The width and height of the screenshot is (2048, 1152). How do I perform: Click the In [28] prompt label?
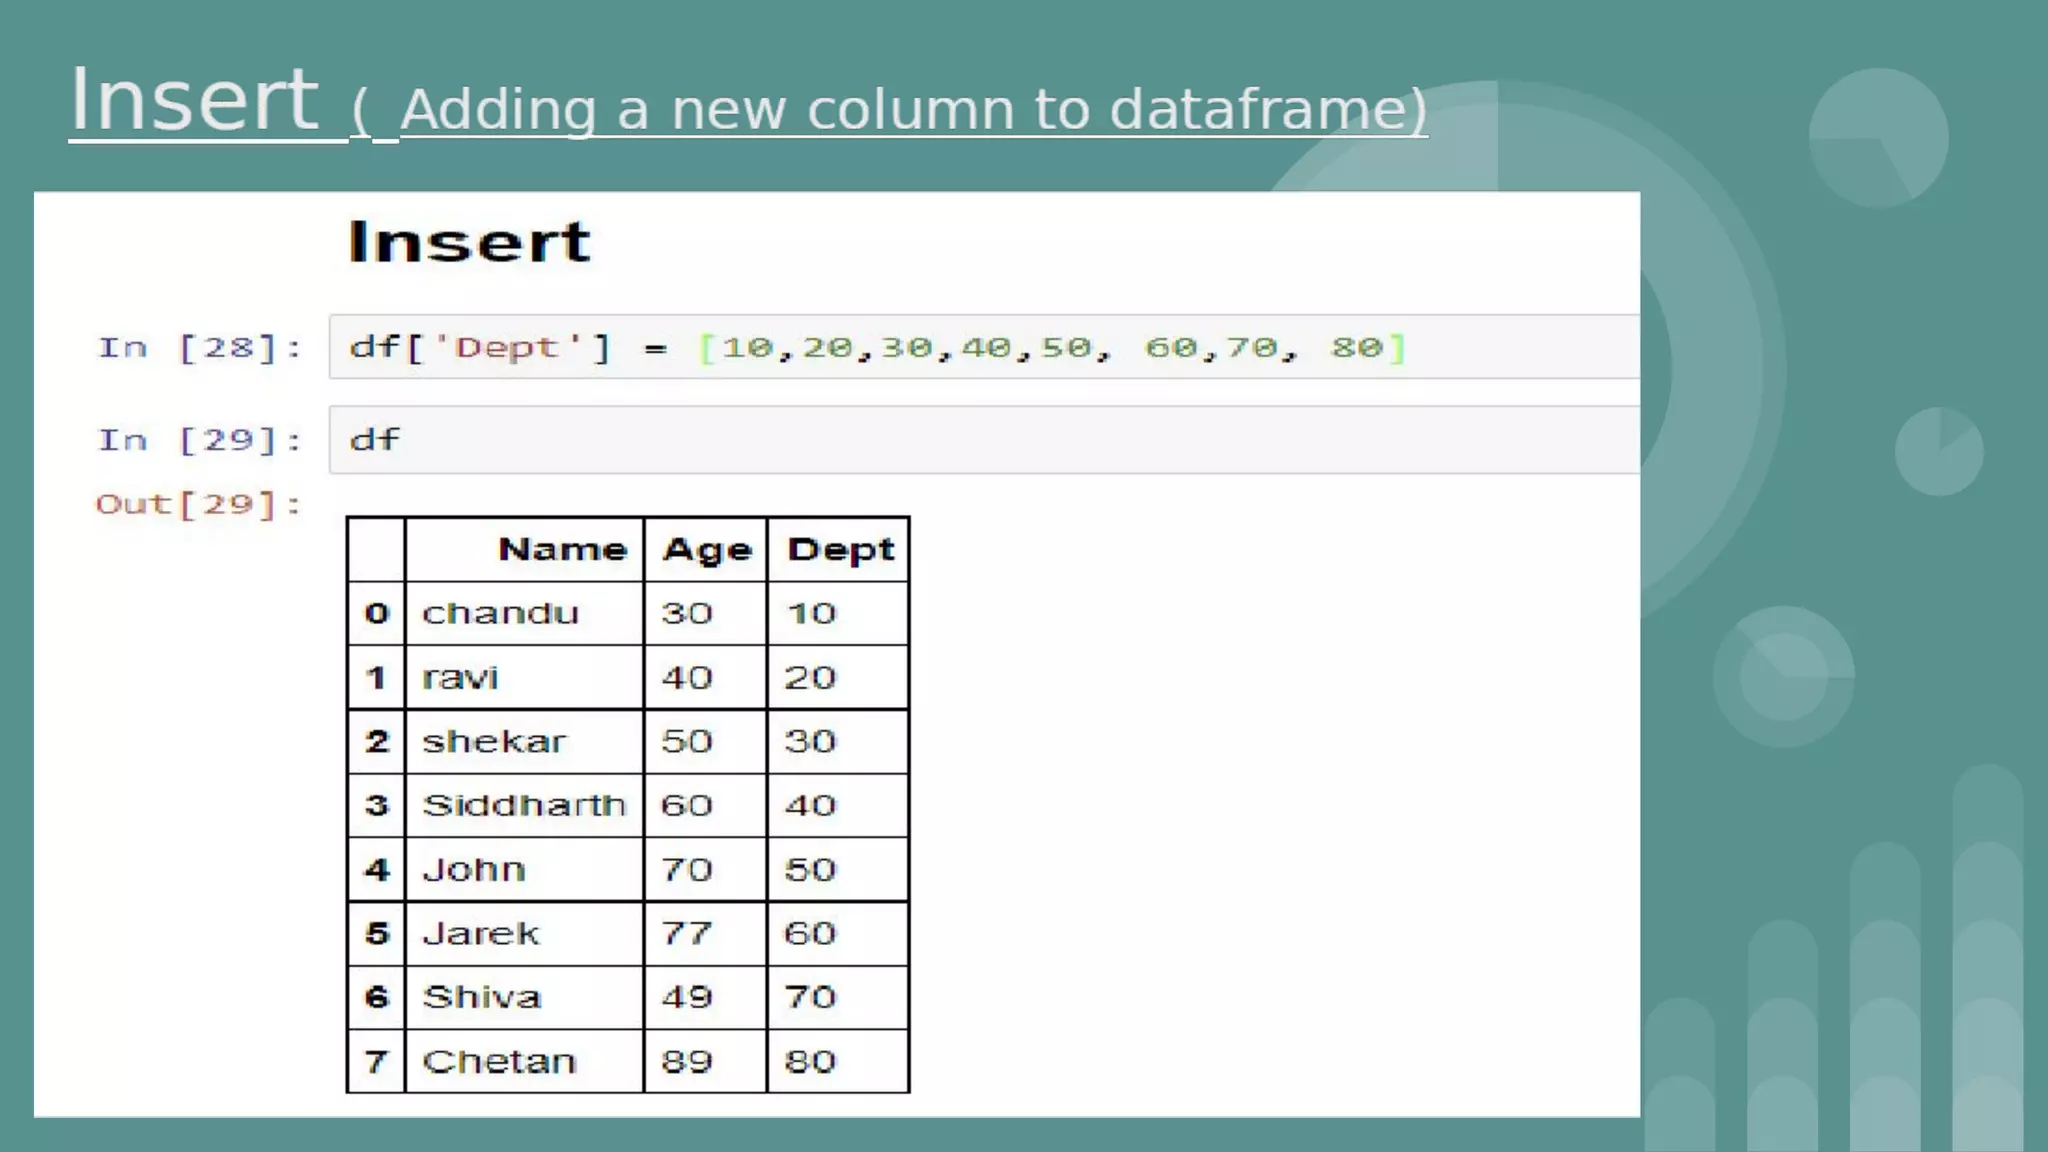pyautogui.click(x=199, y=348)
